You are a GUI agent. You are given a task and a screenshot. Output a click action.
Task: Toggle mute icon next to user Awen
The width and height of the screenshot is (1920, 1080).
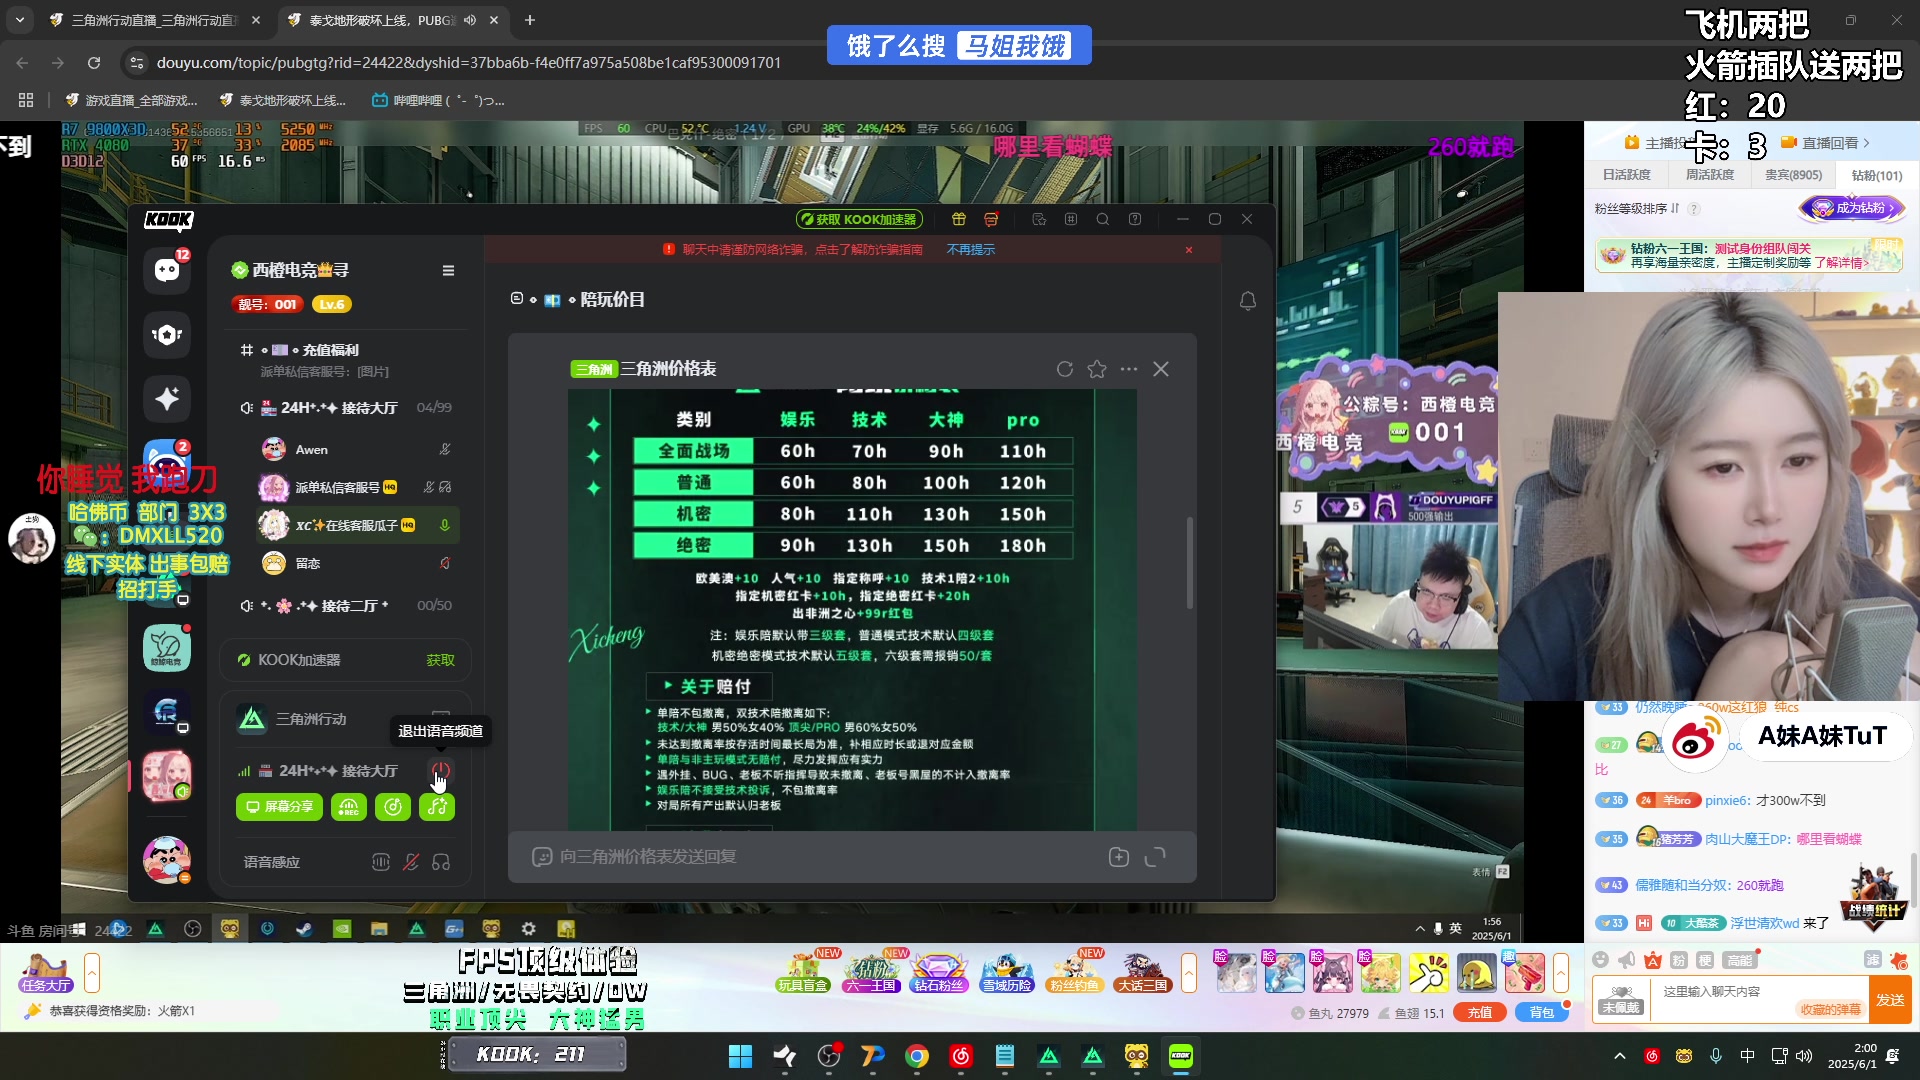445,450
